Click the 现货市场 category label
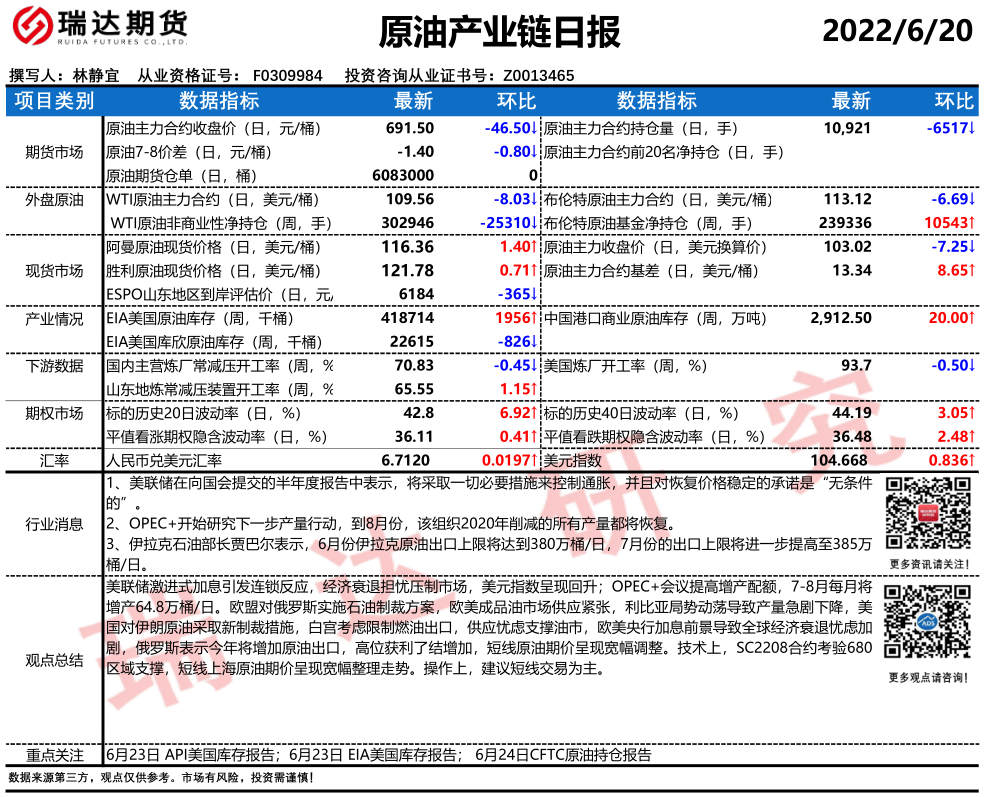 (55, 270)
